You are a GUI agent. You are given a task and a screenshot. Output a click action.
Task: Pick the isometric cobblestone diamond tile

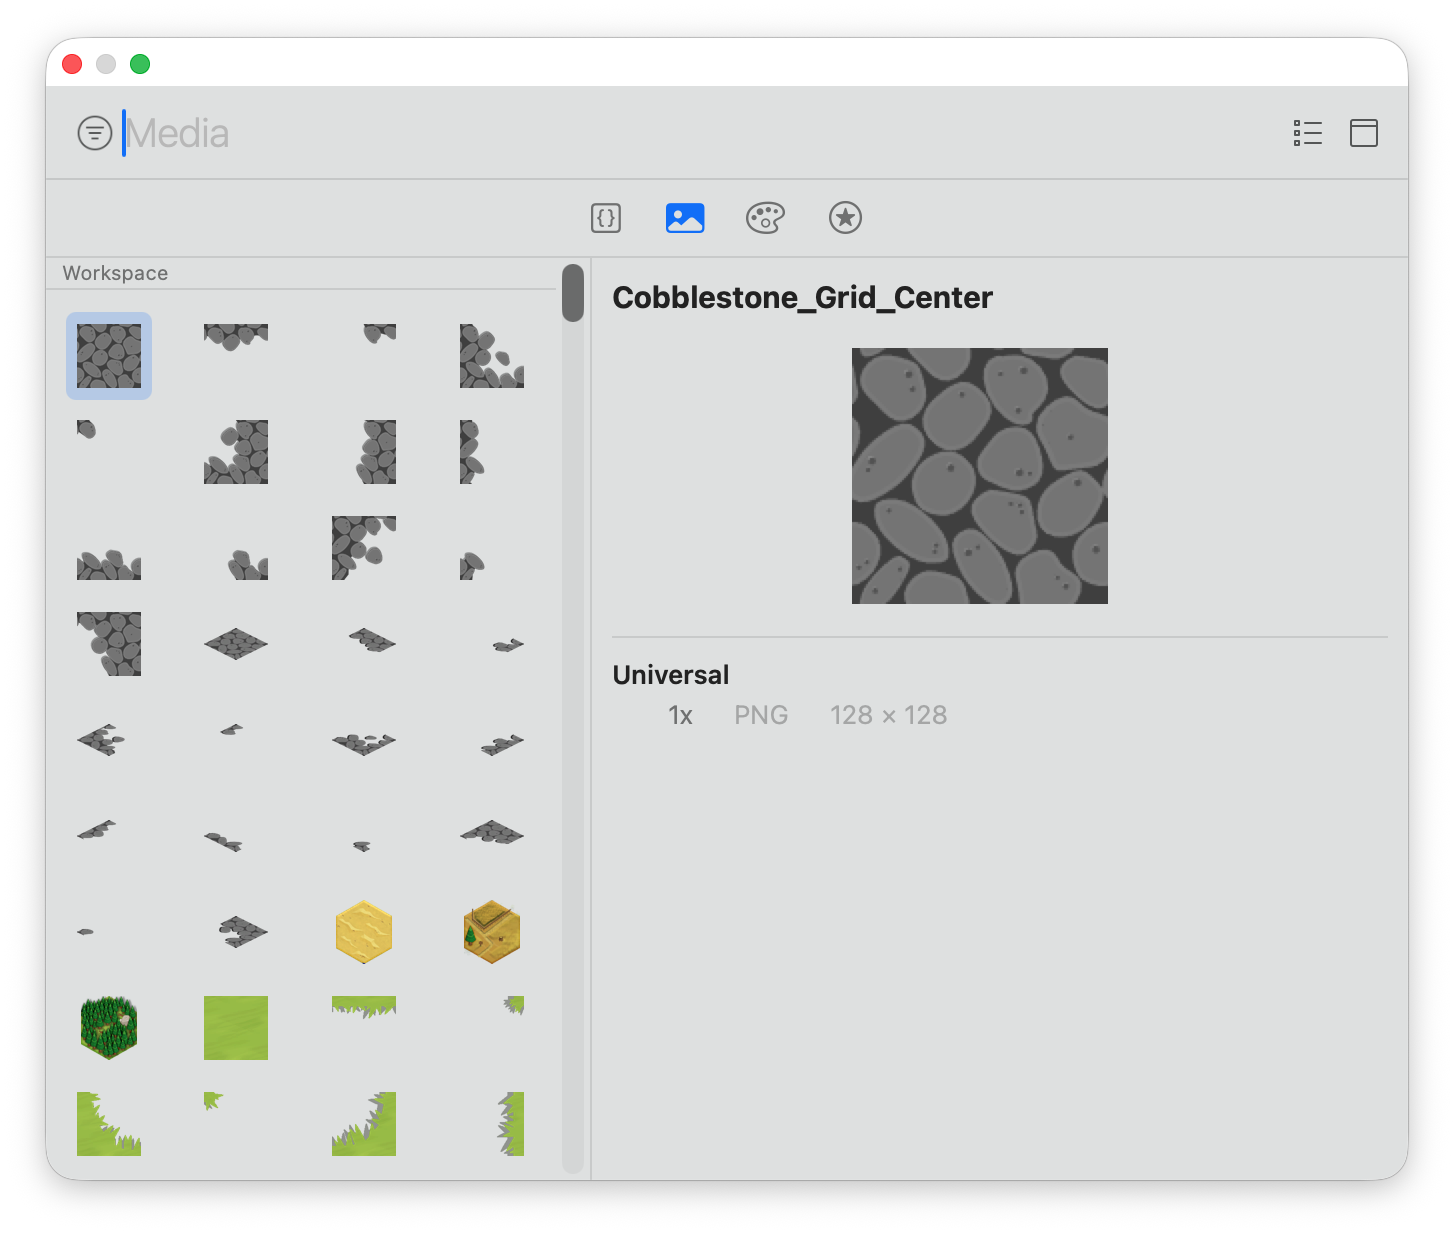pyautogui.click(x=236, y=644)
